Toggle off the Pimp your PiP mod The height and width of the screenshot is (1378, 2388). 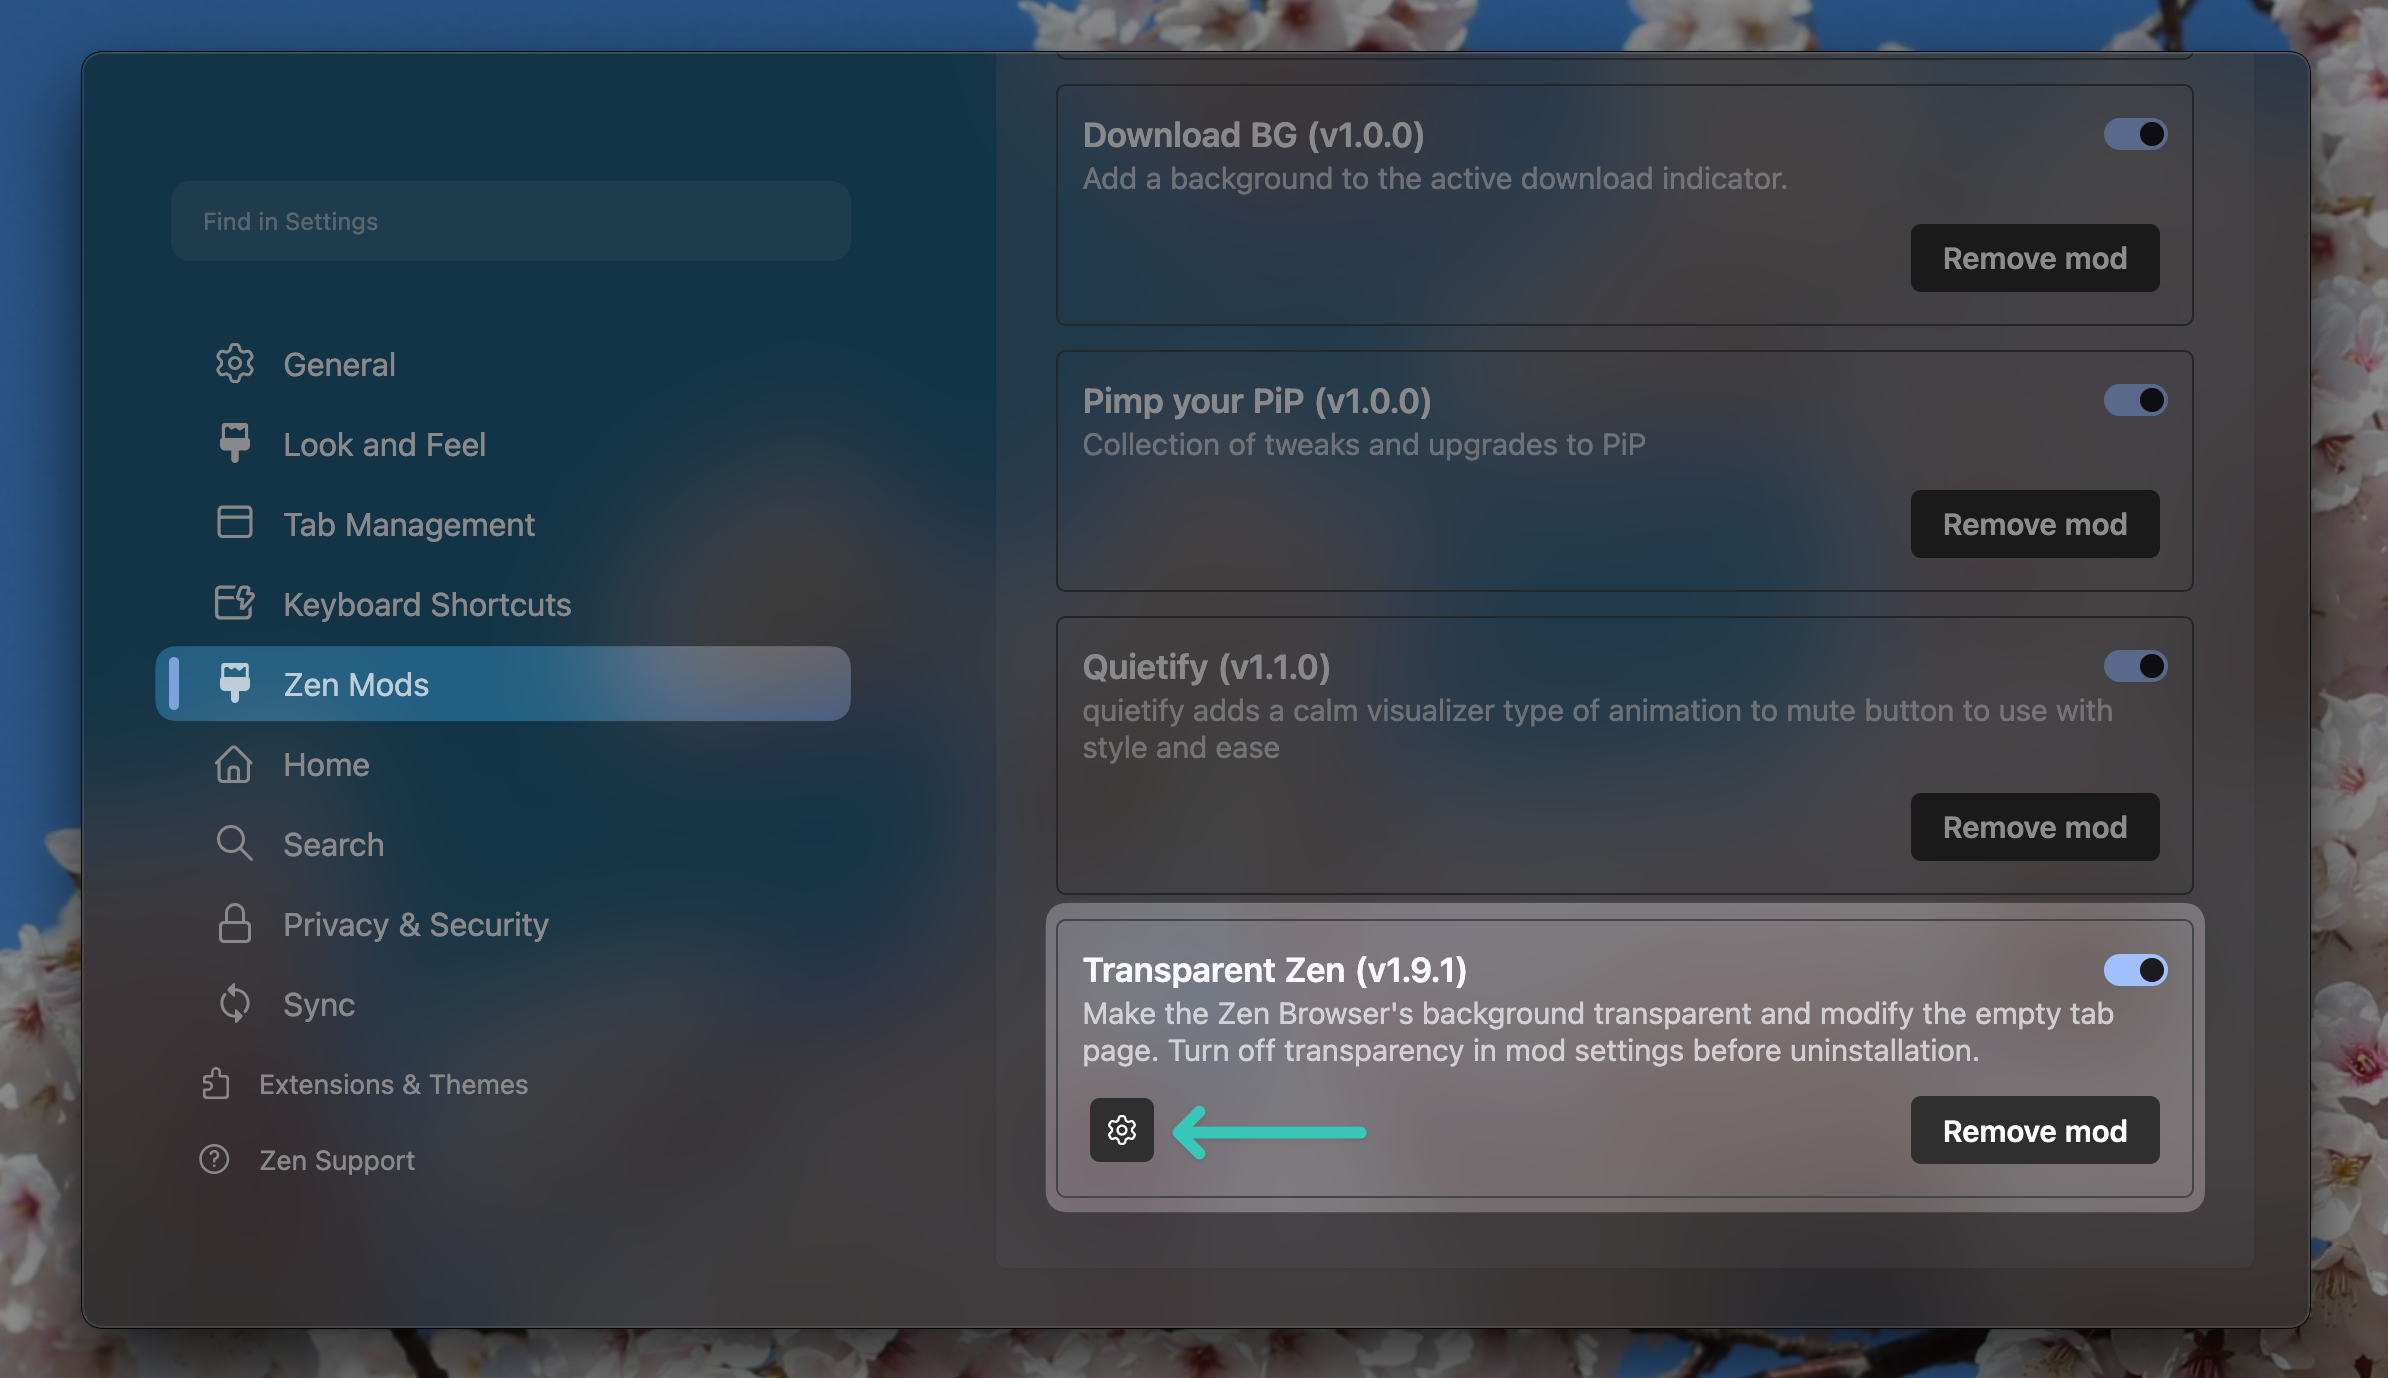[x=2135, y=400]
